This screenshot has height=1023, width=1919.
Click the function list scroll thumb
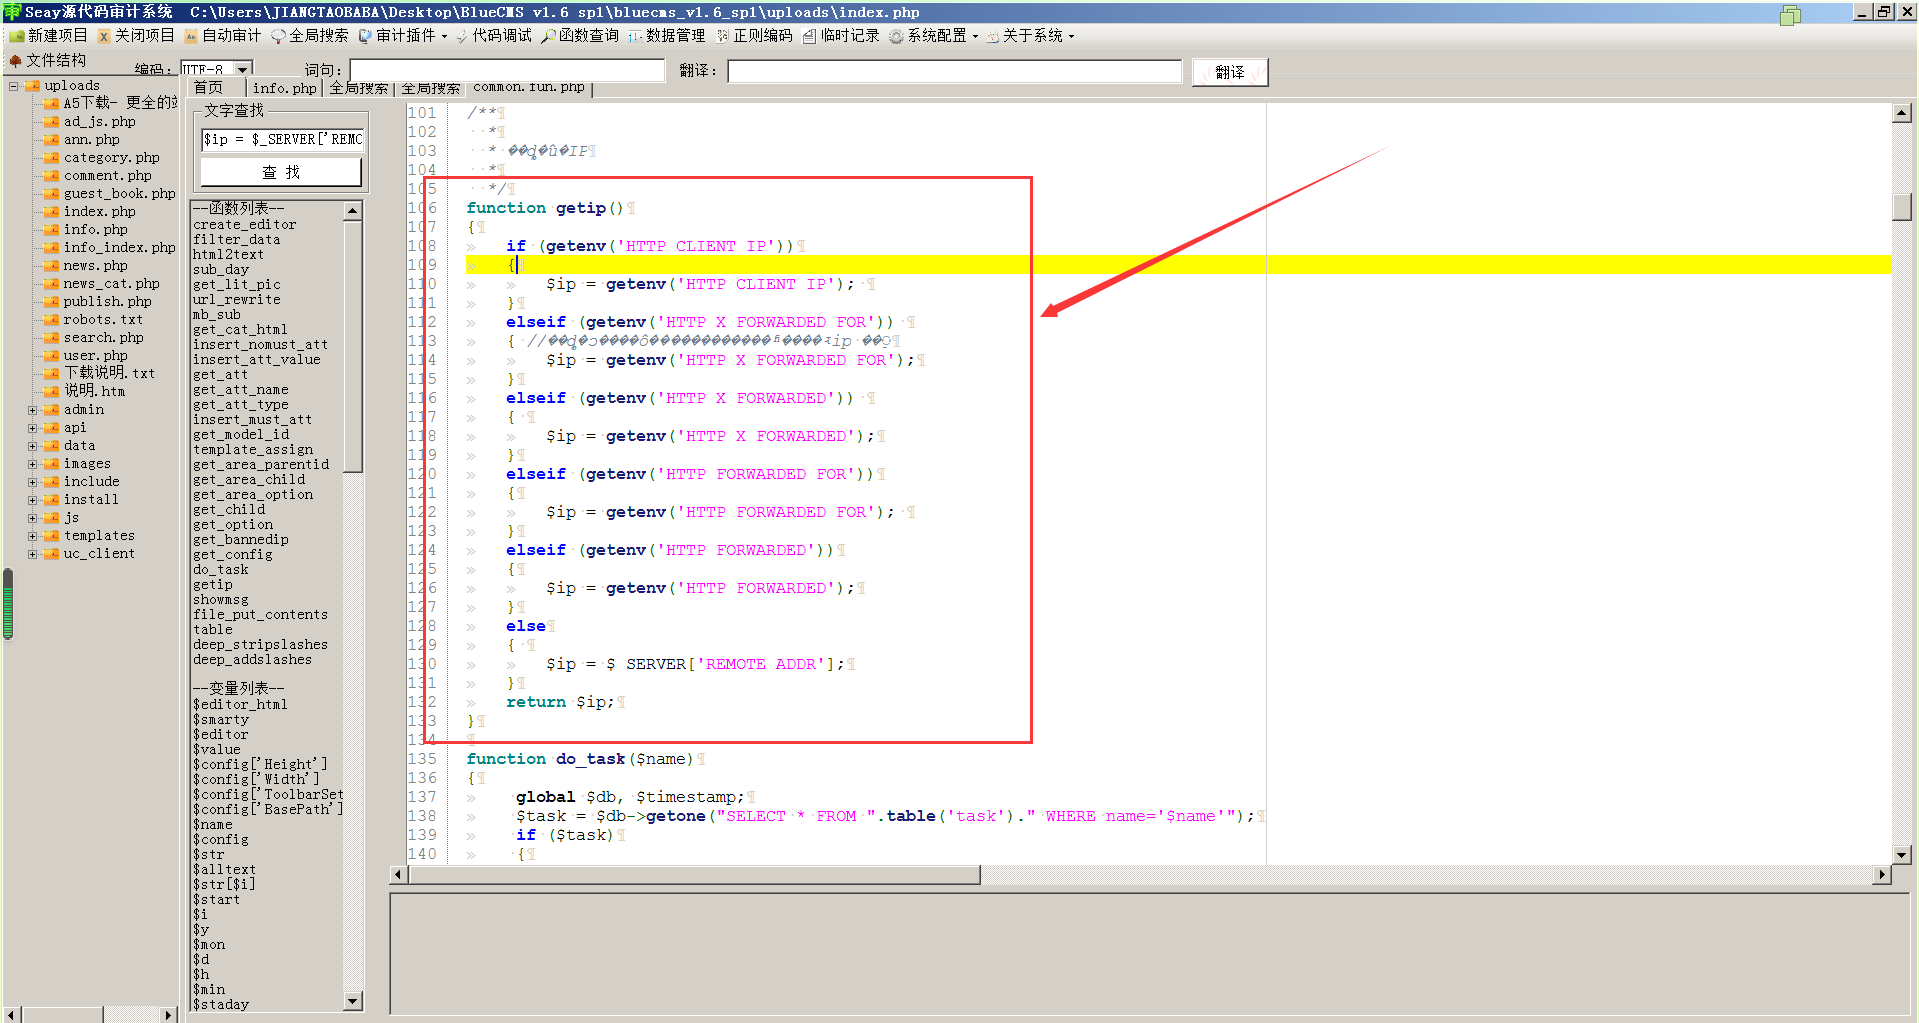point(352,345)
